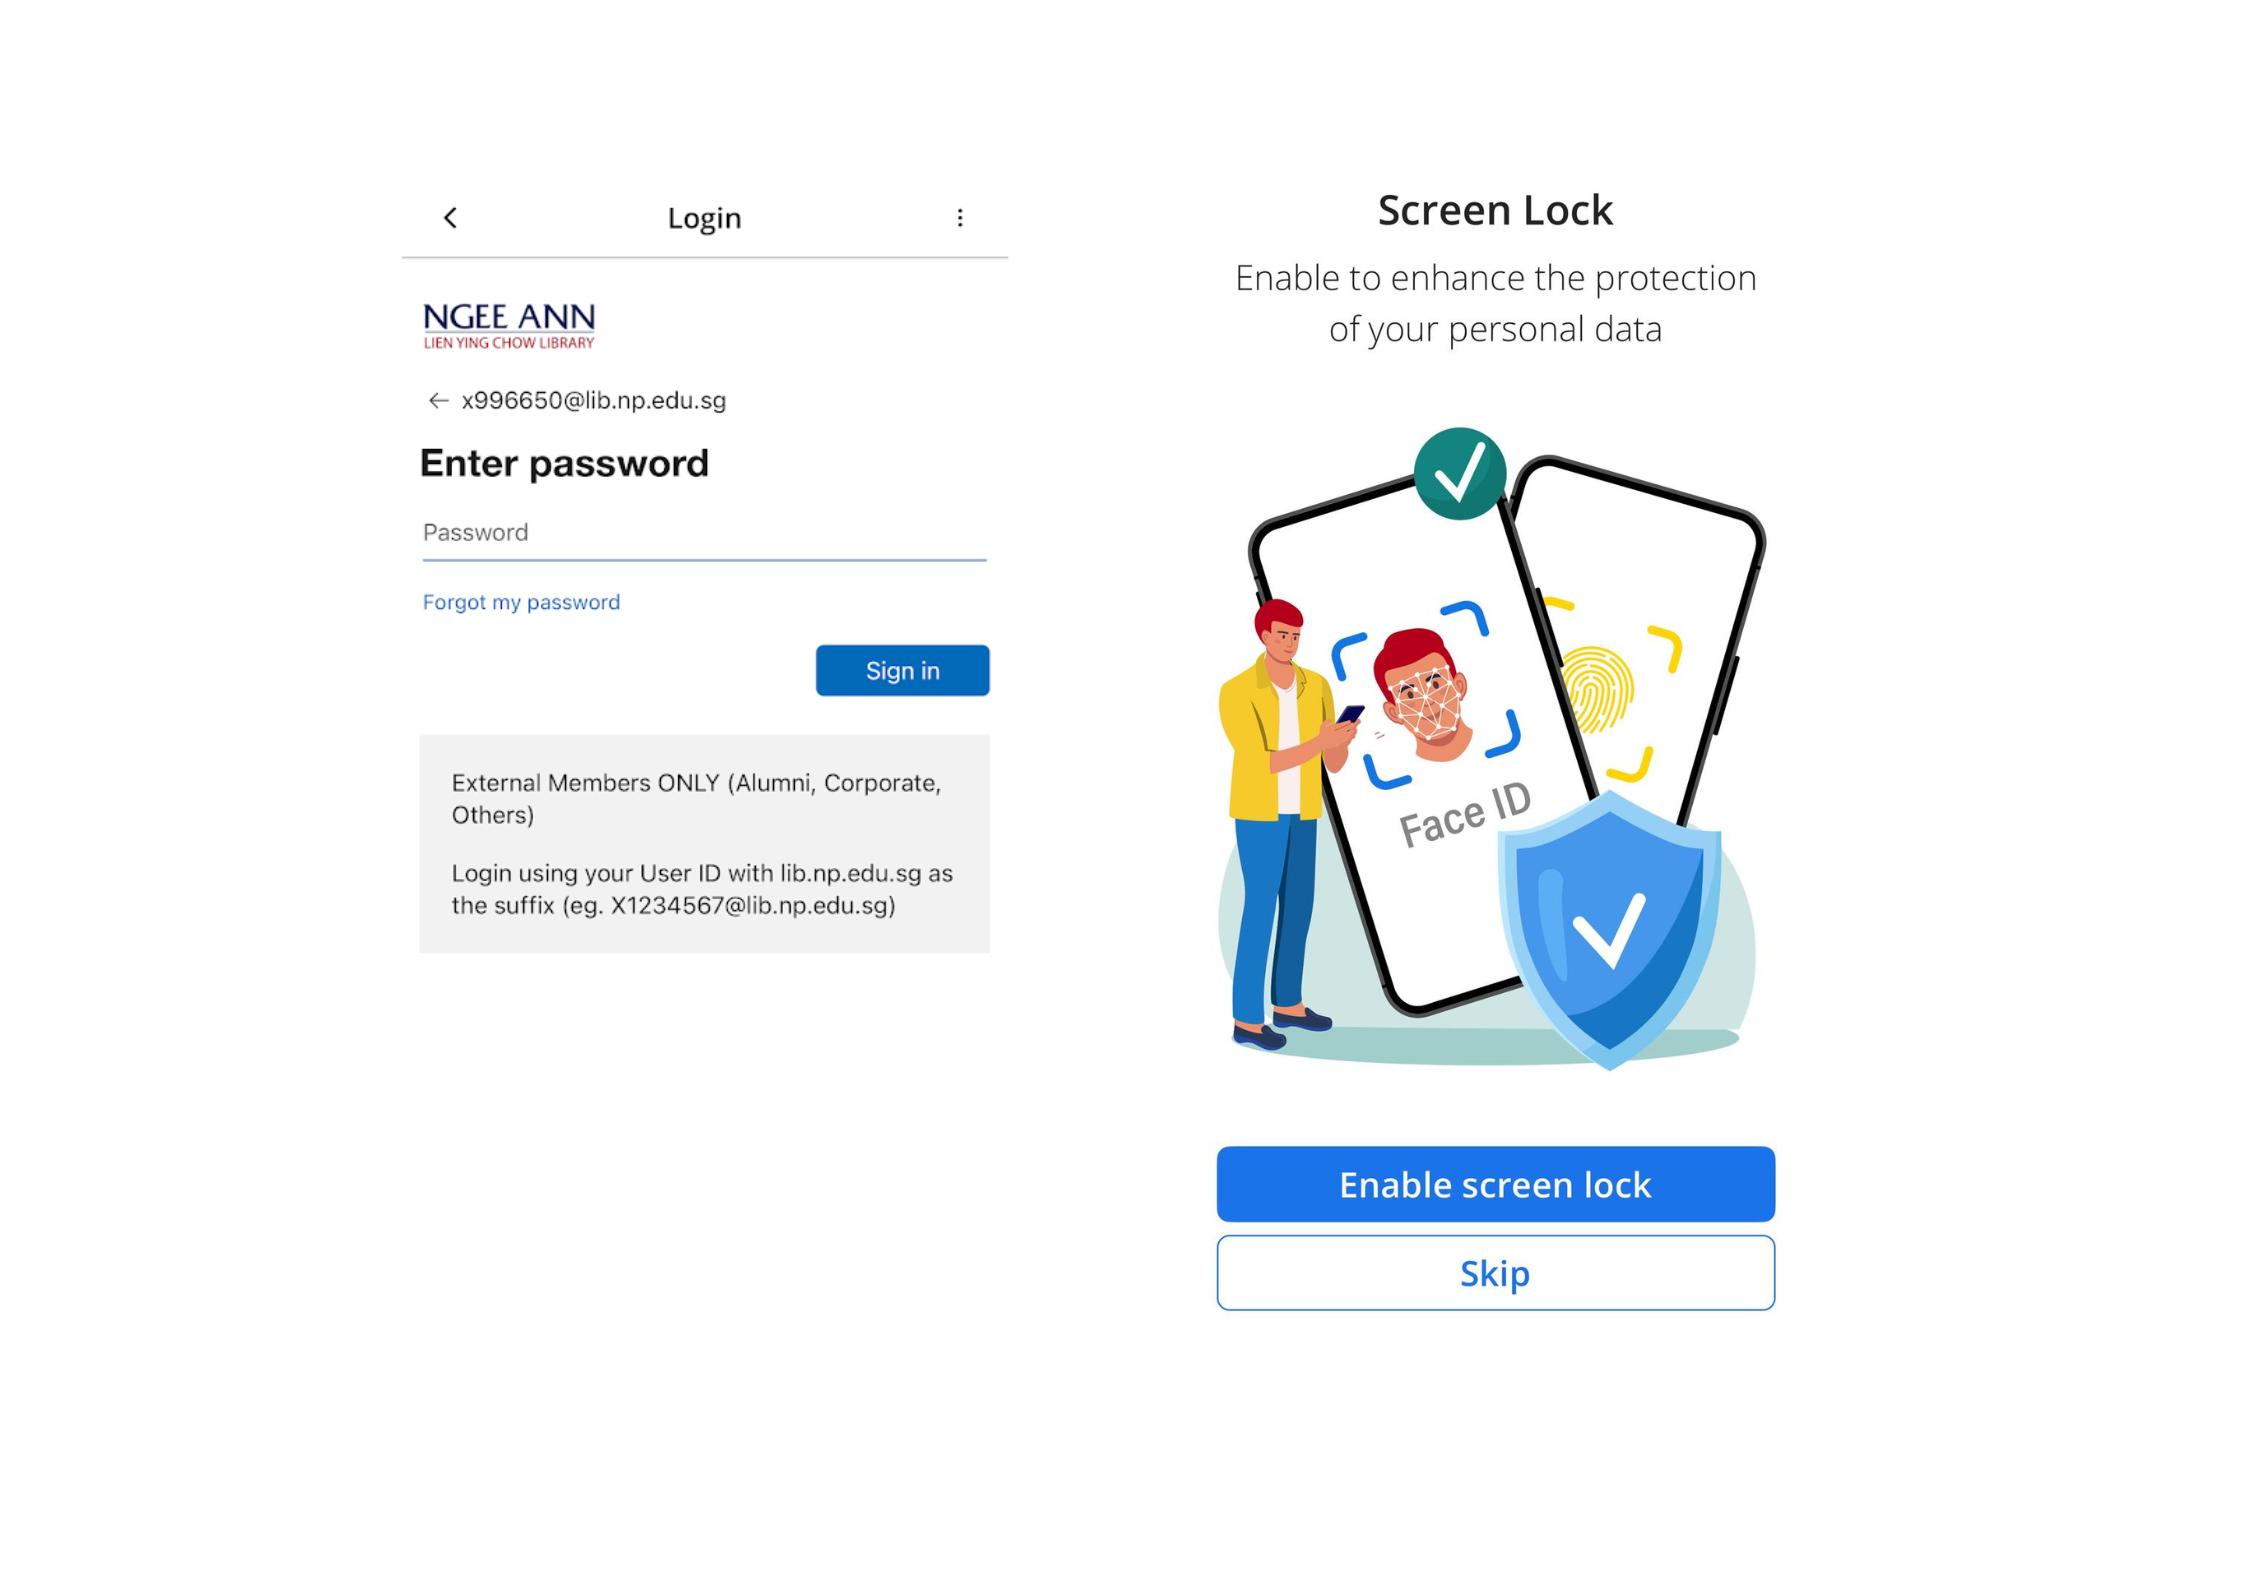Image resolution: width=2245 pixels, height=1587 pixels.
Task: Click the Ngee Ann library logo
Action: 509,326
